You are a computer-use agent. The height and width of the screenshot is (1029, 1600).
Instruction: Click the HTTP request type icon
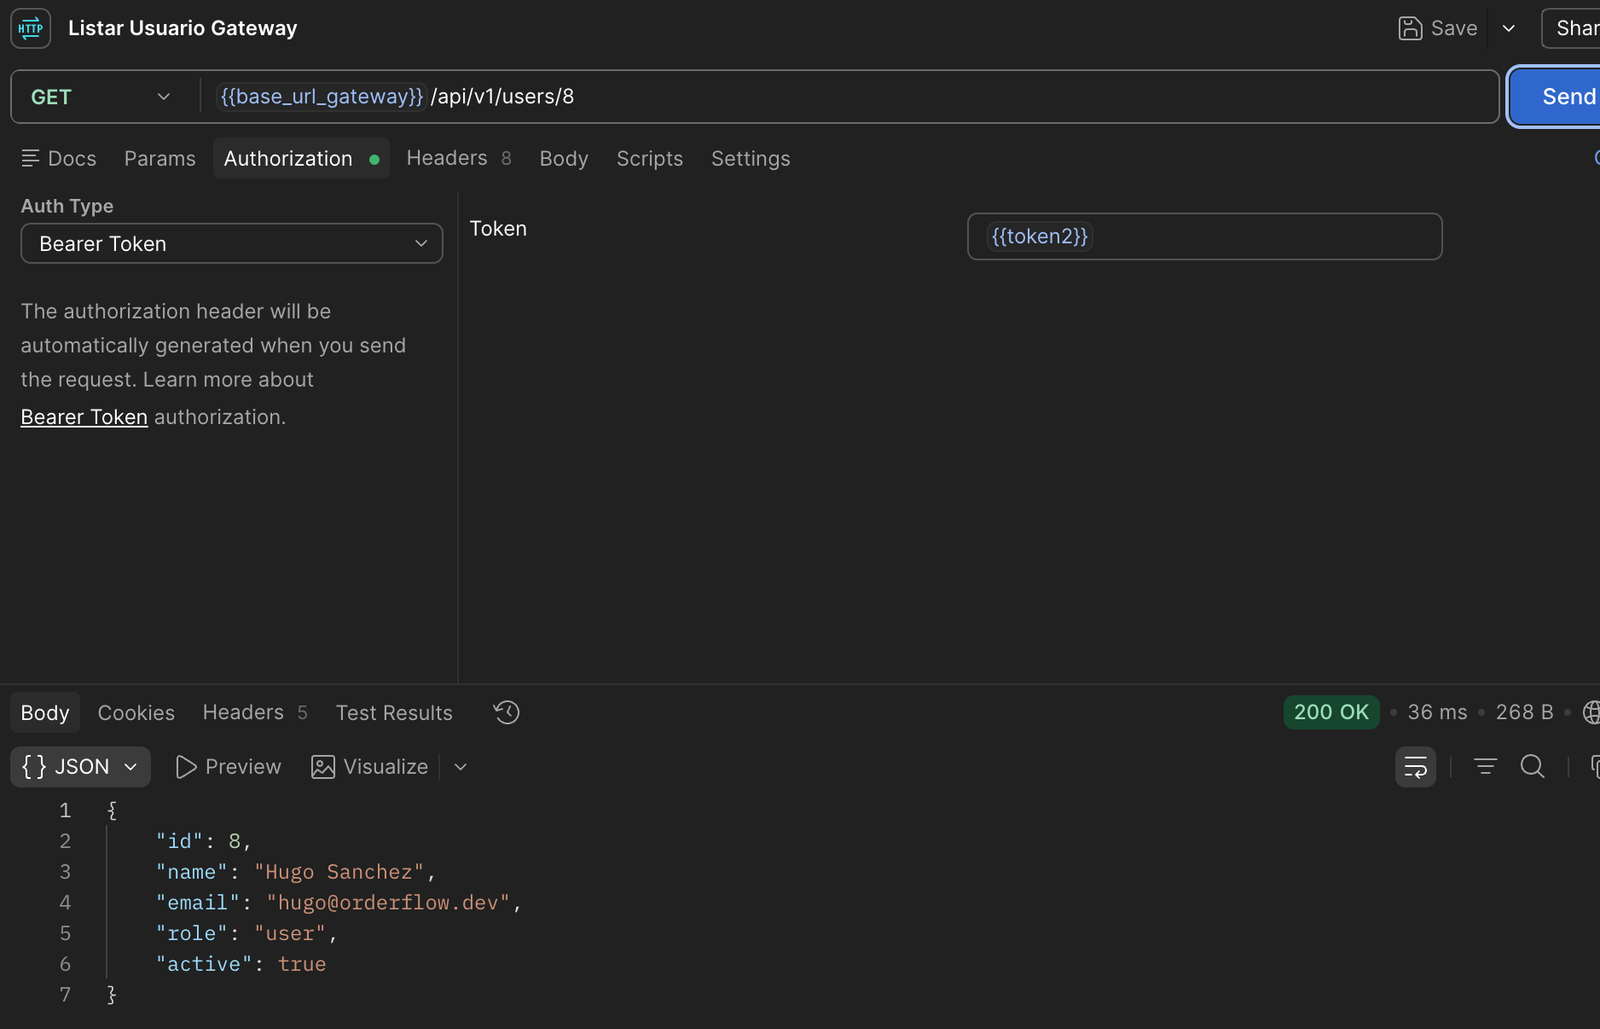pos(30,28)
